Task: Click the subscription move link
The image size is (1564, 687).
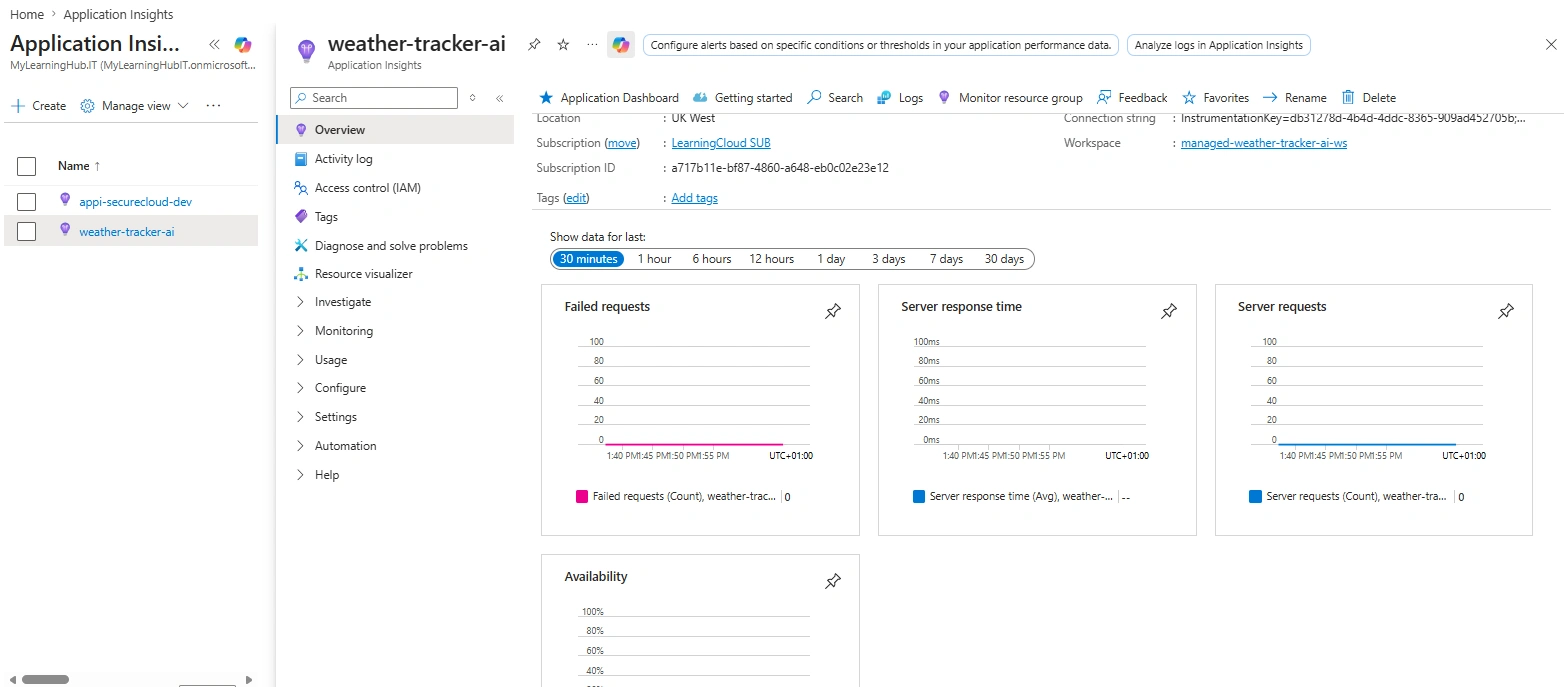Action: click(x=622, y=143)
